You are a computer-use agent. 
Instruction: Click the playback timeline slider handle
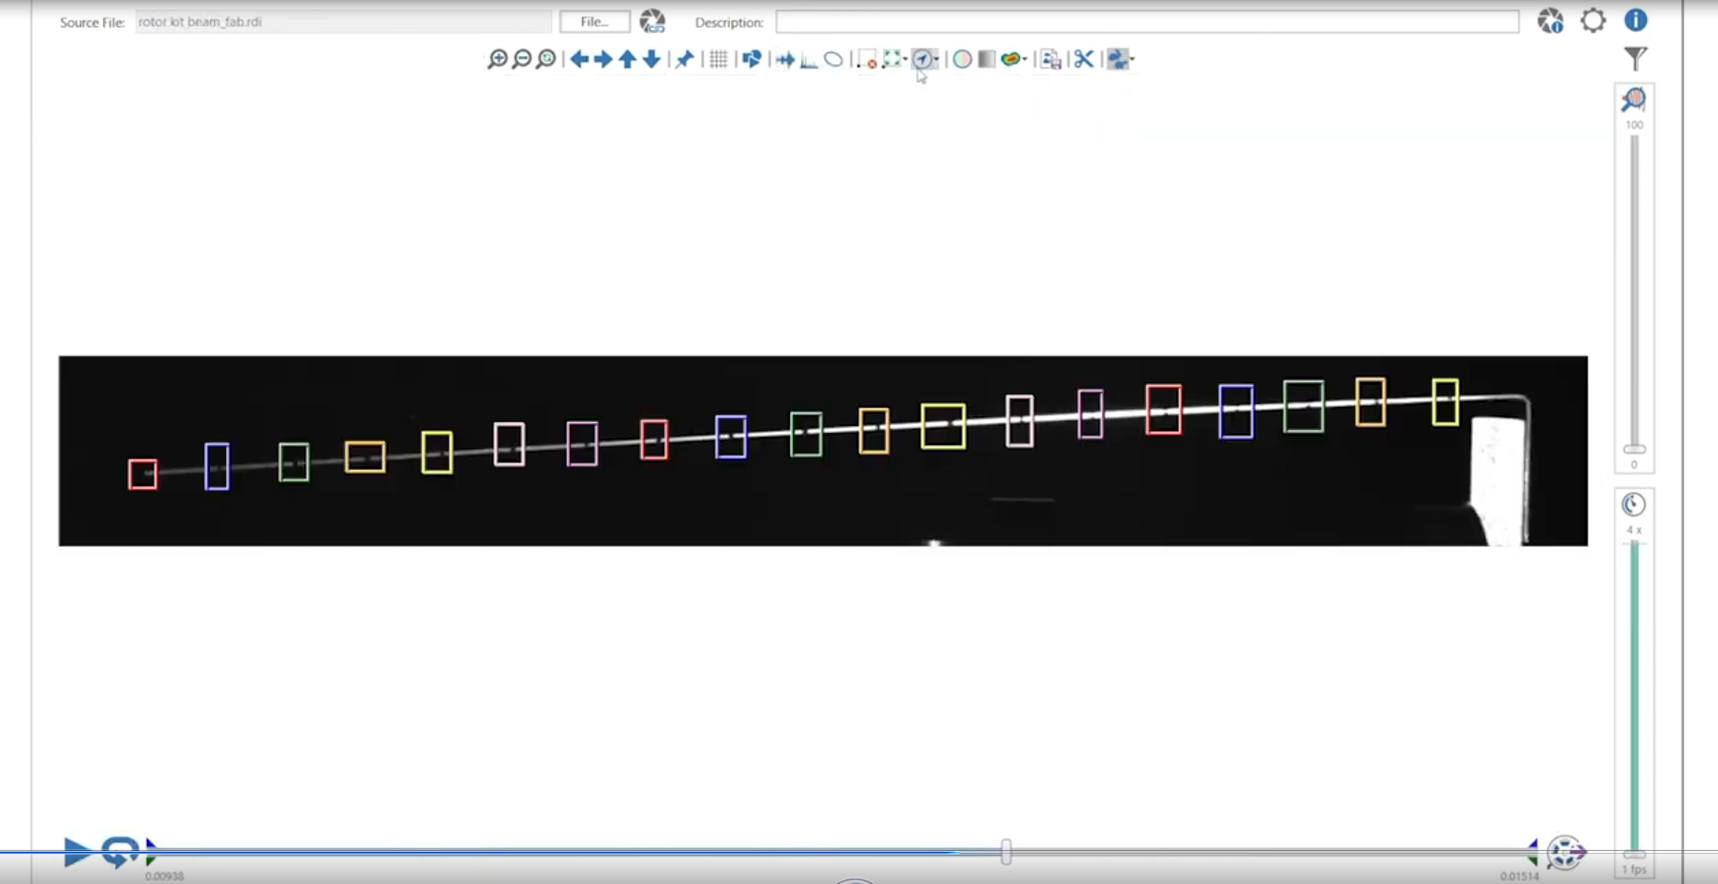pyautogui.click(x=1006, y=852)
